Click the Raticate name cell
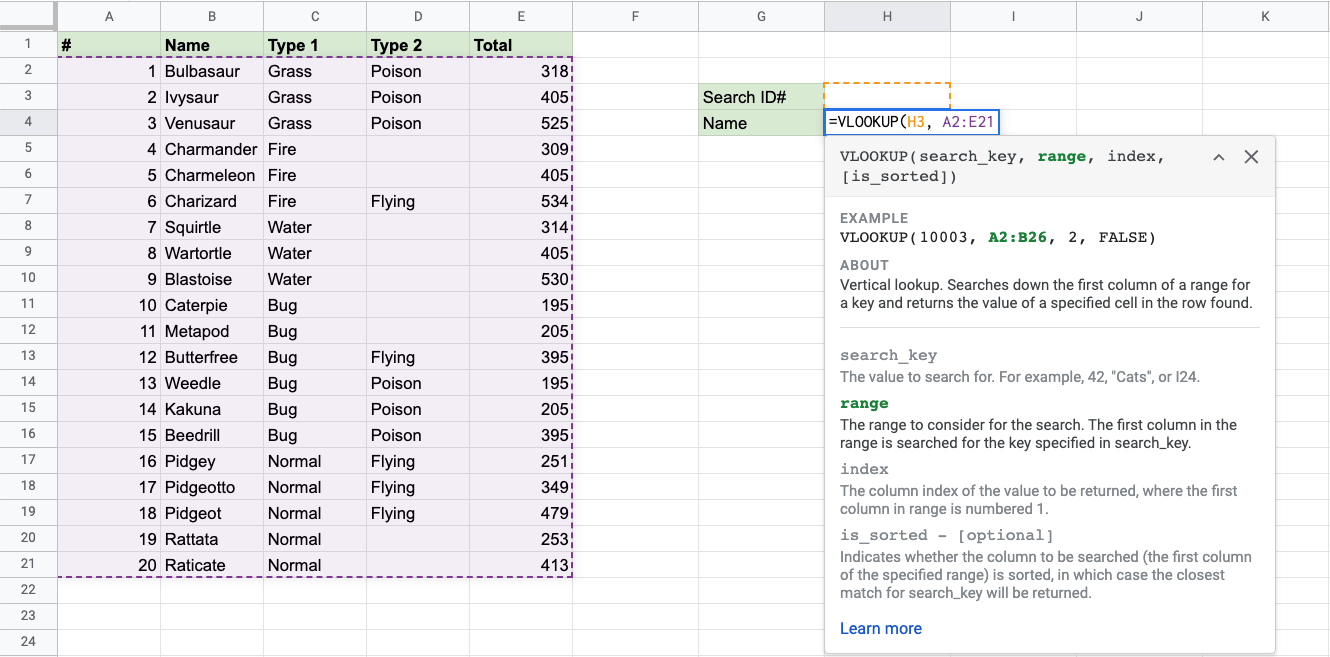1330x657 pixels. coord(211,565)
